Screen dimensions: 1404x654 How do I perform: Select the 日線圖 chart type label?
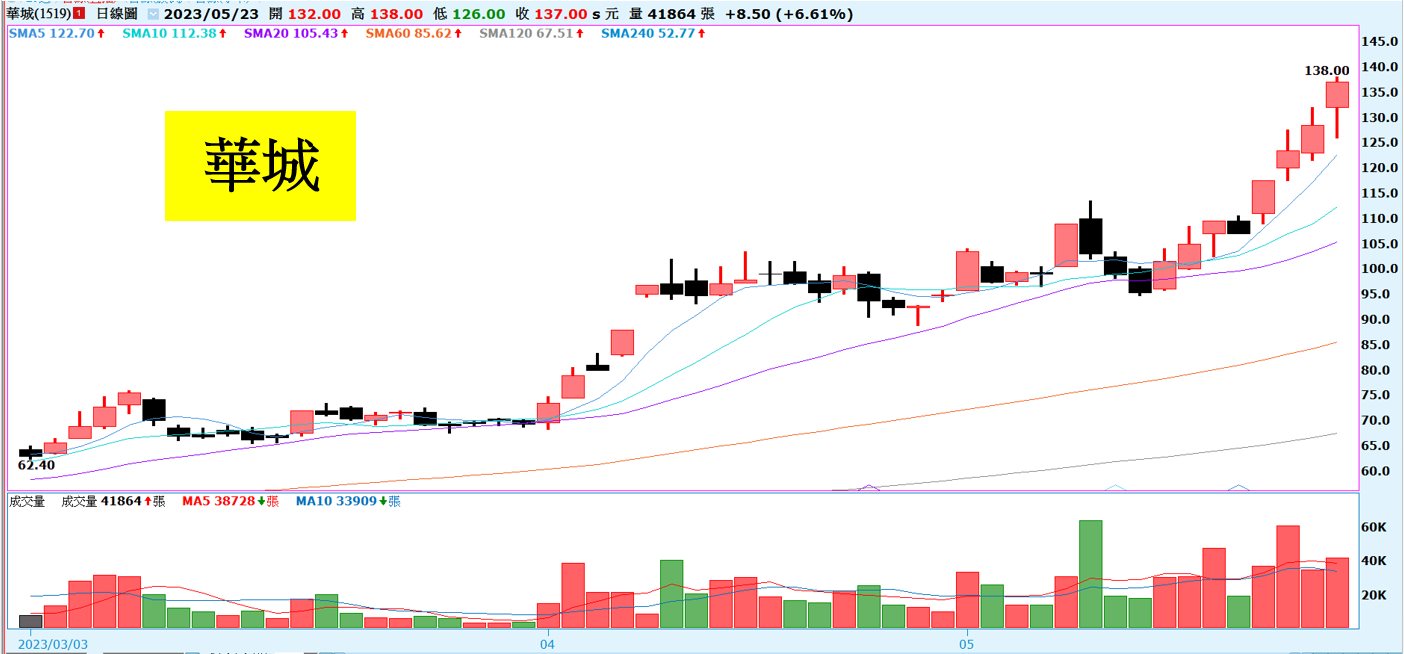point(116,15)
